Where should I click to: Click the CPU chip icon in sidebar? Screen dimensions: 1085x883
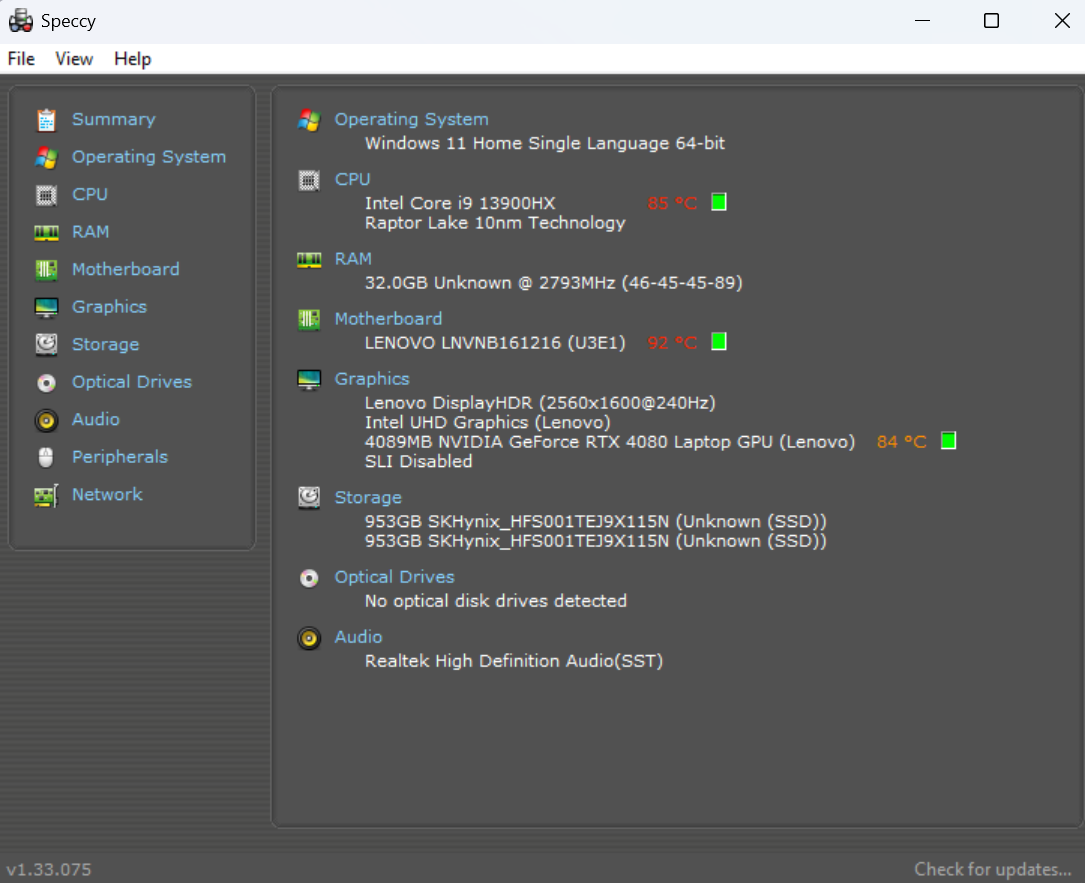click(46, 195)
